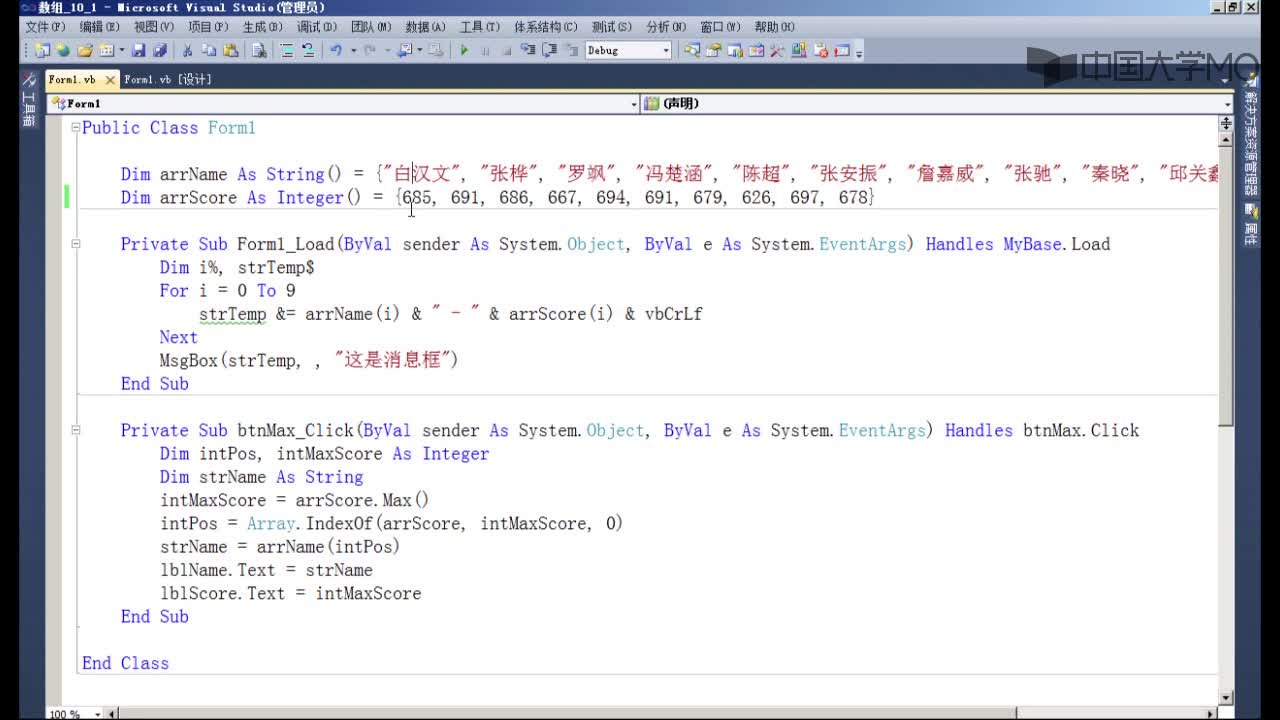
Task: Open the 窗口(W) menu
Action: point(720,27)
